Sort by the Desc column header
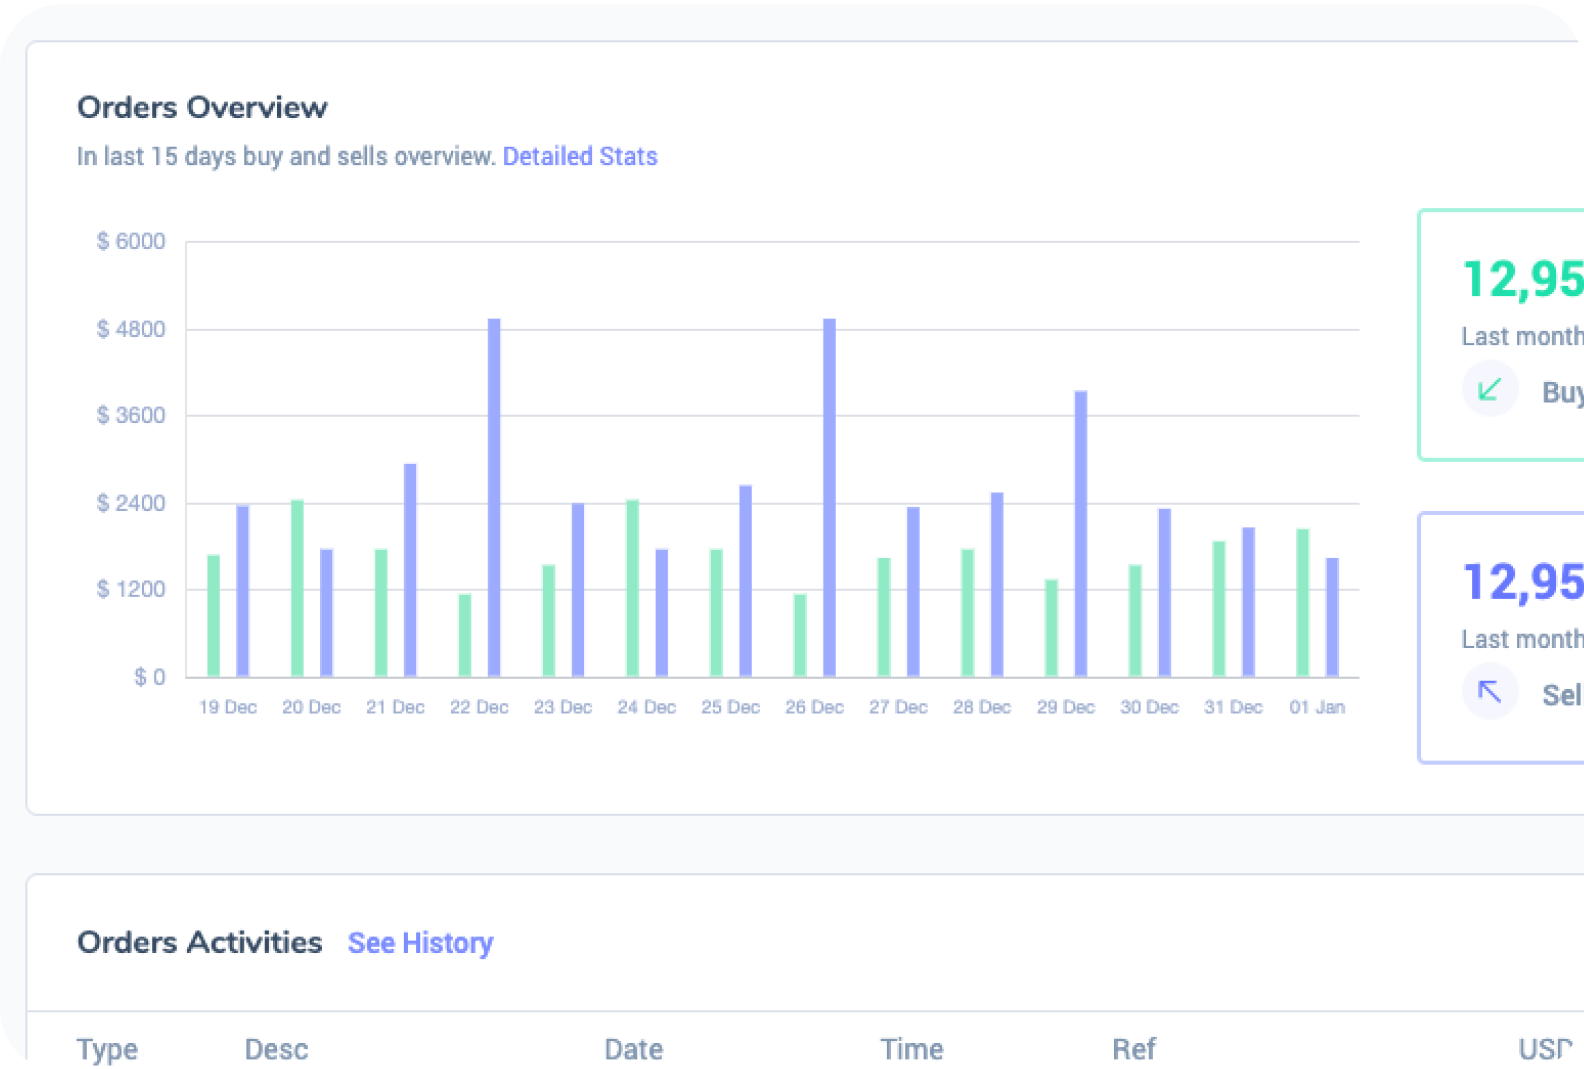The height and width of the screenshot is (1069, 1584). [x=276, y=1049]
